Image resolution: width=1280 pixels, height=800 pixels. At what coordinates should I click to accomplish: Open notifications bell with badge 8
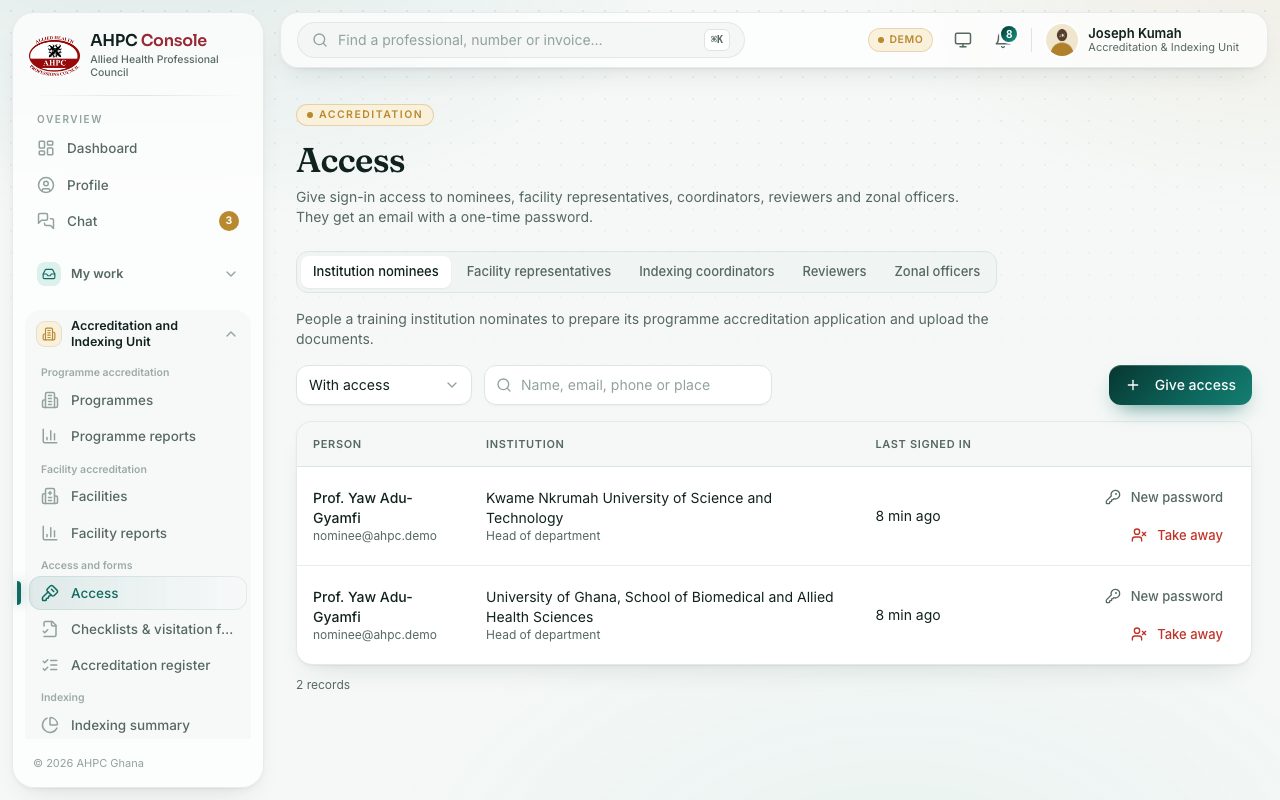1003,39
